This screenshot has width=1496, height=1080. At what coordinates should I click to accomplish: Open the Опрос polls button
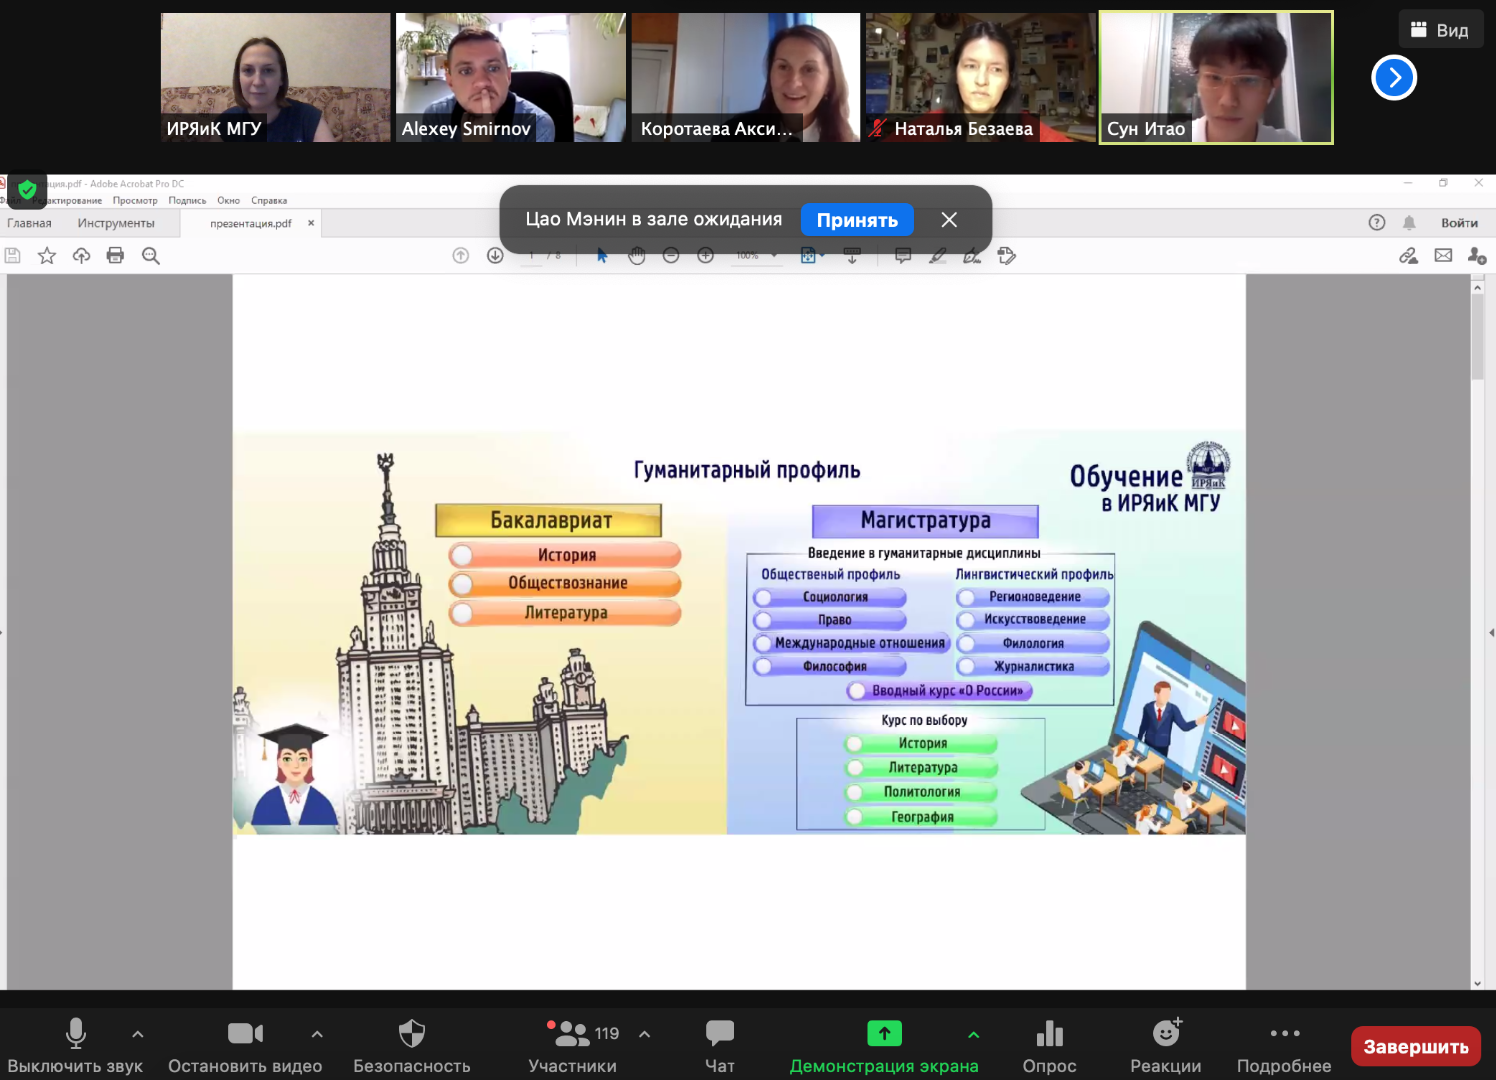pyautogui.click(x=1050, y=1046)
